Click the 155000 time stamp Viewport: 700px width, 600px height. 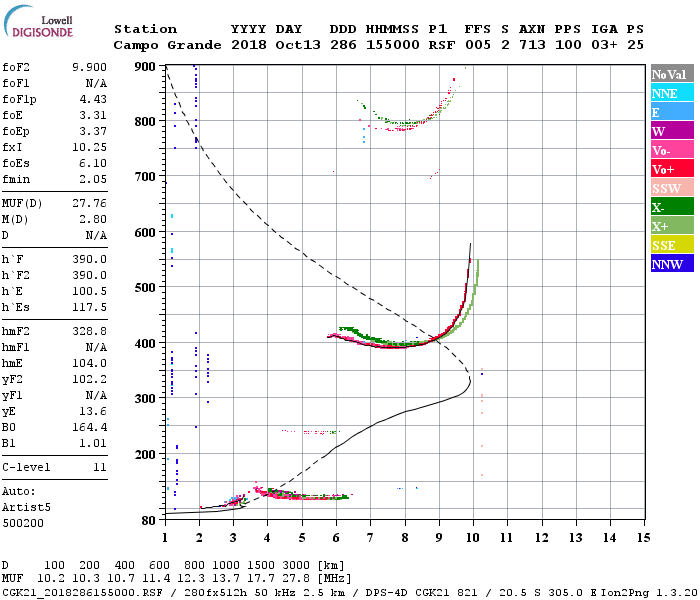pyautogui.click(x=392, y=45)
